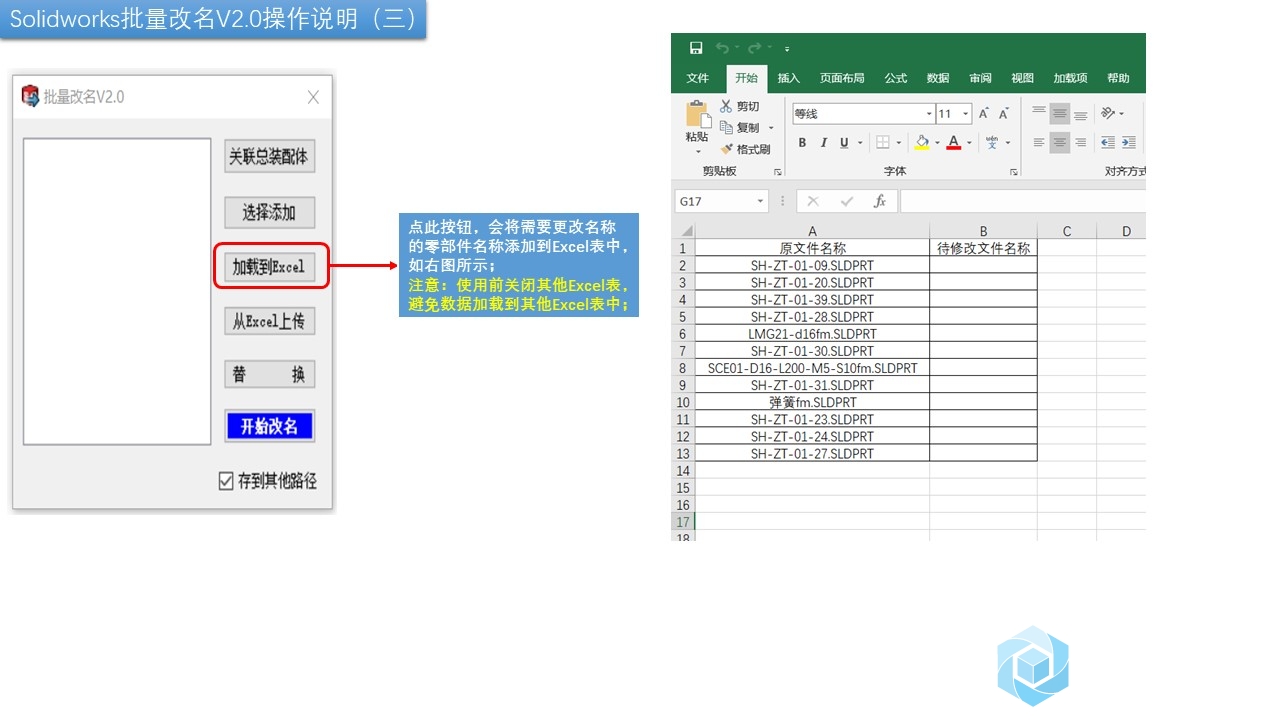Image resolution: width=1280 pixels, height=720 pixels.
Task: Increase font size with larger A
Action: pos(984,114)
